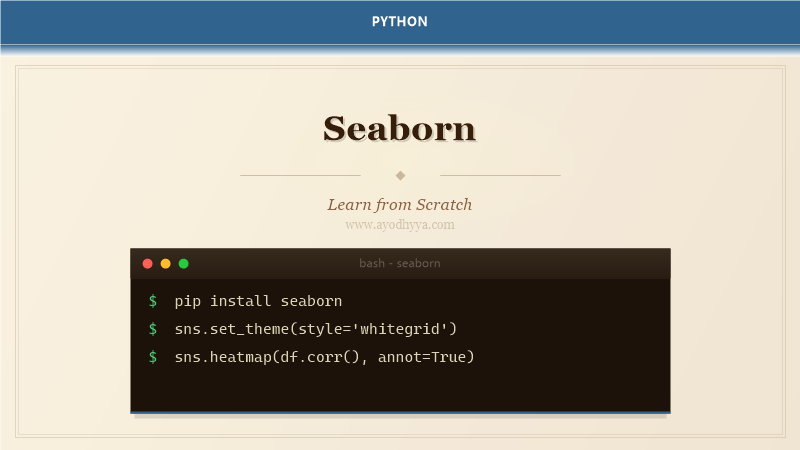Click the green maximize dot in the terminal
Viewport: 800px width, 450px height.
(x=184, y=264)
